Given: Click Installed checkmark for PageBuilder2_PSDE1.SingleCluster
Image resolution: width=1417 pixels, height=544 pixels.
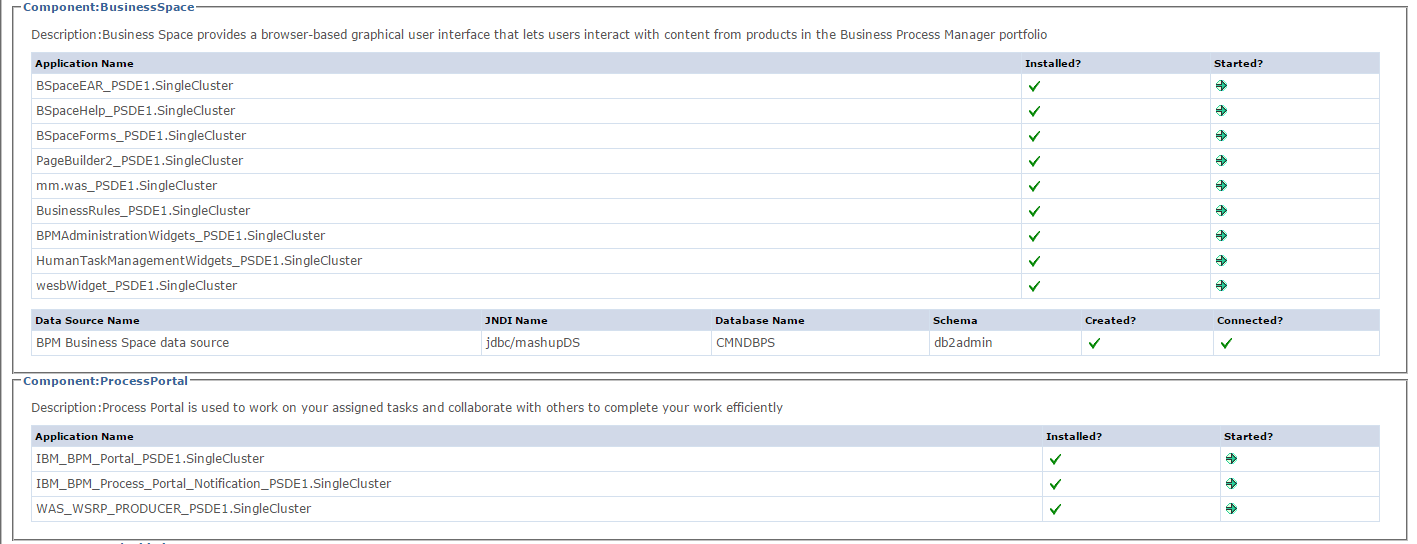Looking at the screenshot, I should click(x=1034, y=161).
